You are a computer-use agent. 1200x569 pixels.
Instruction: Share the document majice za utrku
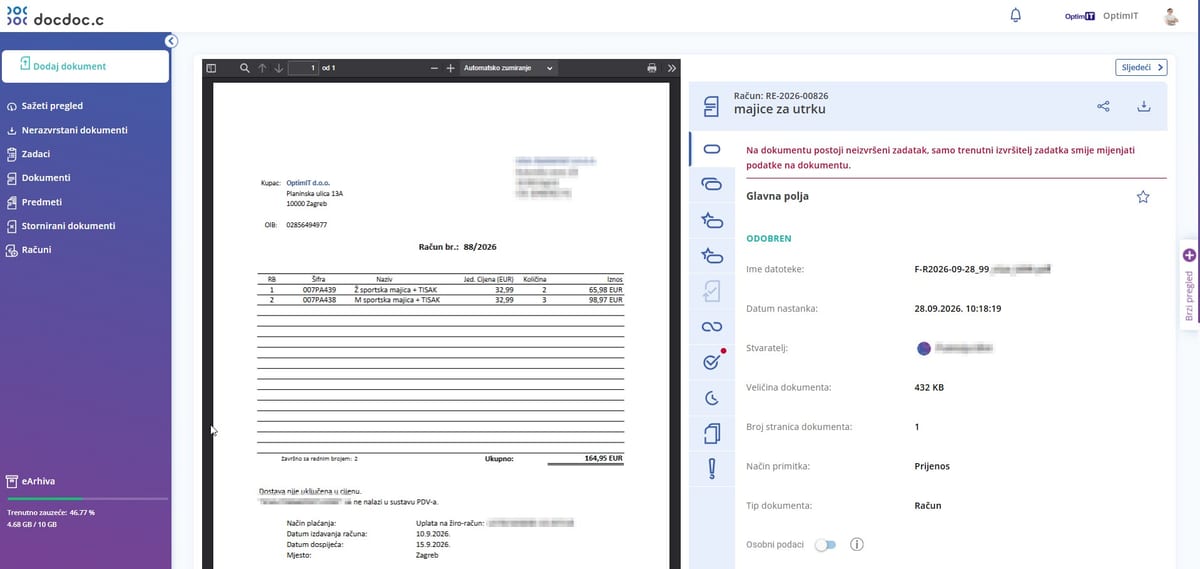tap(1104, 106)
